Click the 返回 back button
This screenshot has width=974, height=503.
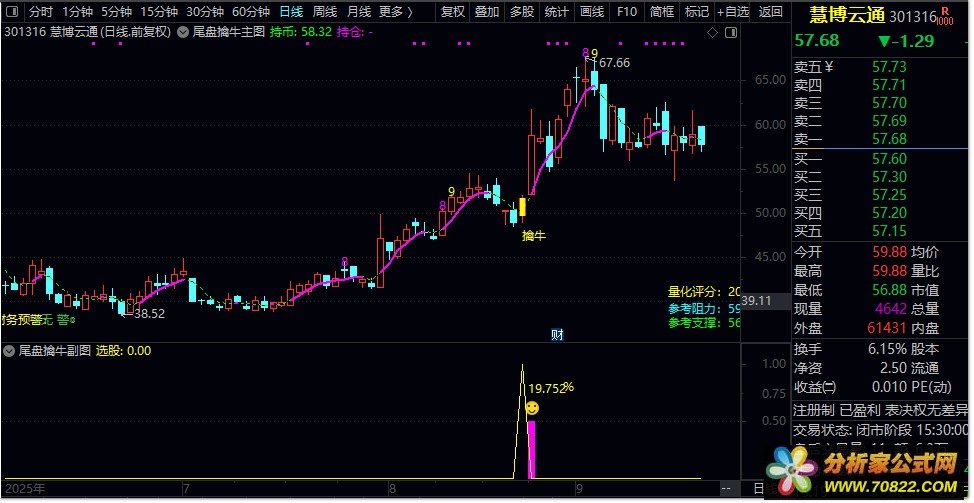(771, 12)
